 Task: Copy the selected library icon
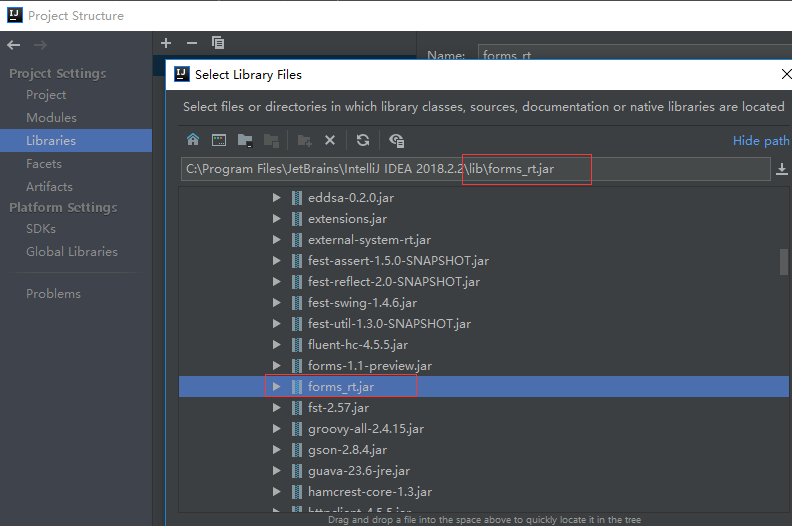pyautogui.click(x=218, y=43)
